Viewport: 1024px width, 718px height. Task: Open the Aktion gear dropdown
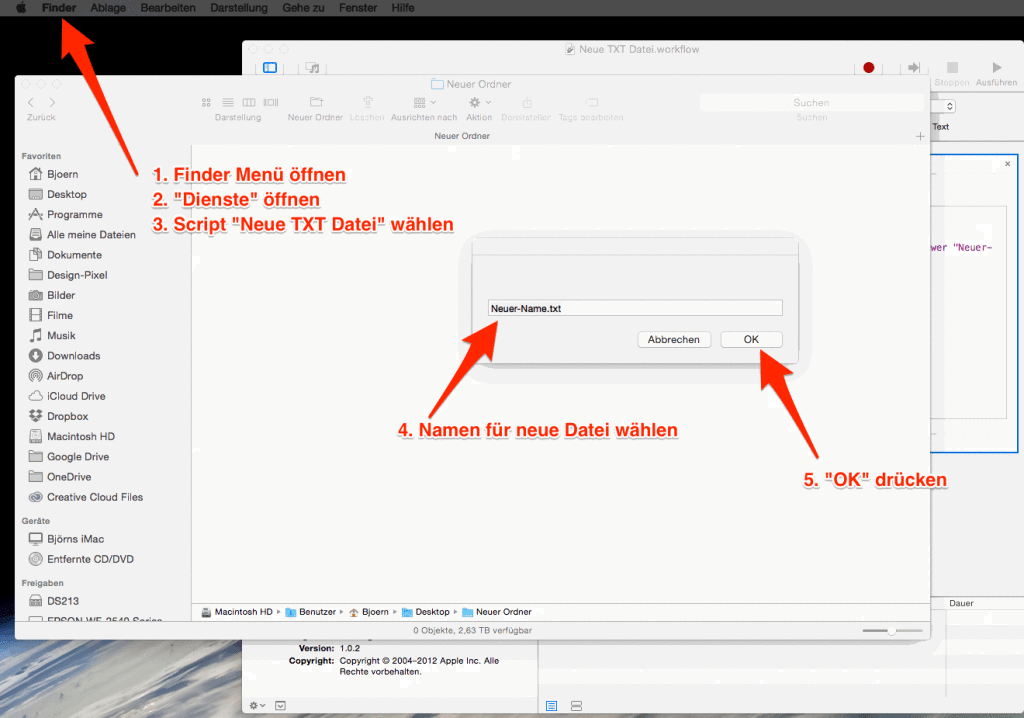[x=479, y=103]
